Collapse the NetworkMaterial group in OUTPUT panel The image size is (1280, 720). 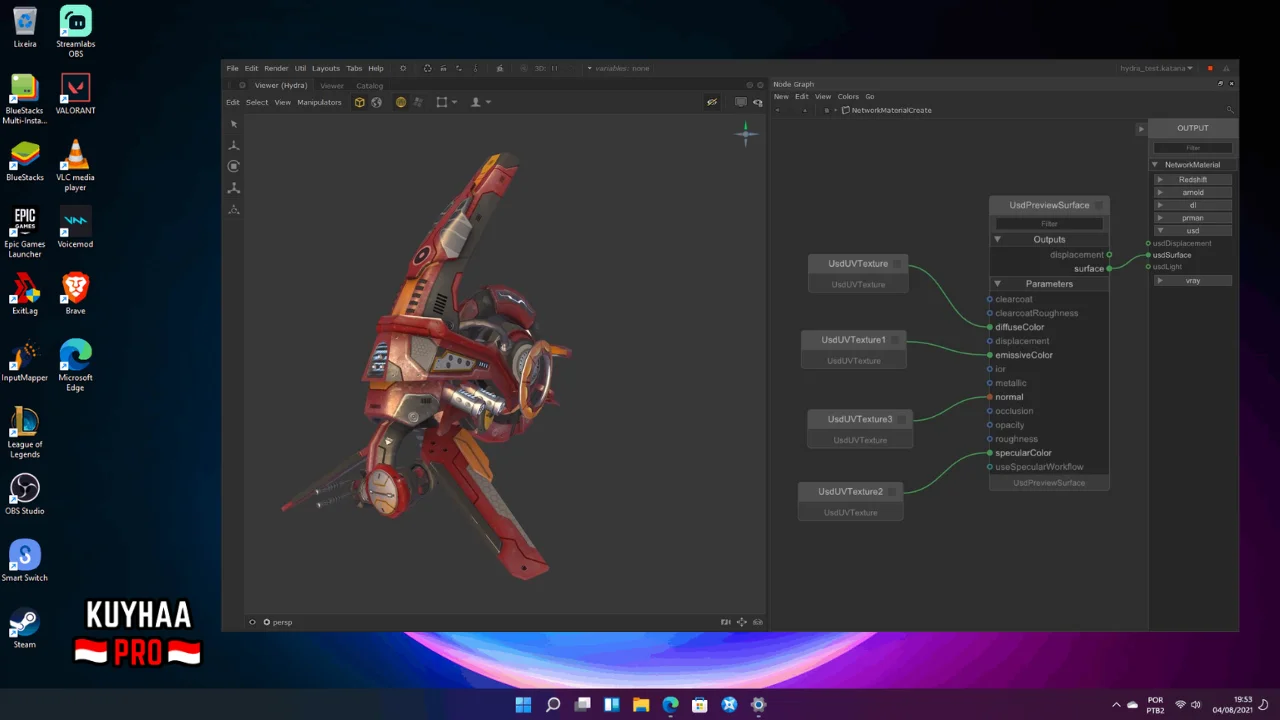tap(1155, 165)
